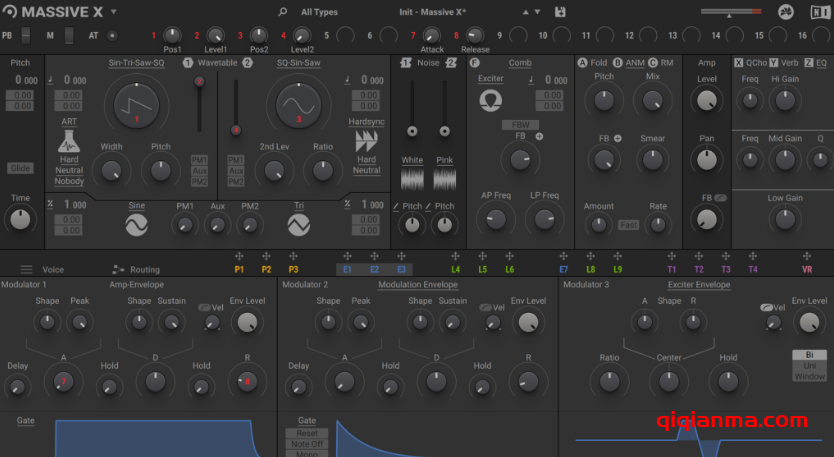Toggle Vel switch in Modulator 3

[x=766, y=308]
